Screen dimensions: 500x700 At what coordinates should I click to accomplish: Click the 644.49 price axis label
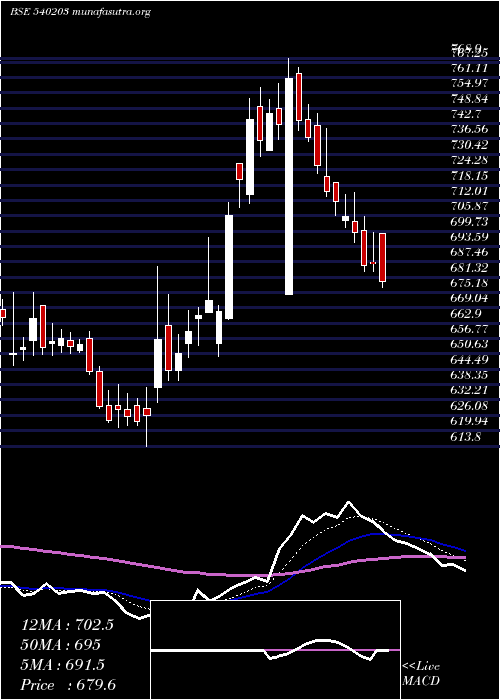469,359
